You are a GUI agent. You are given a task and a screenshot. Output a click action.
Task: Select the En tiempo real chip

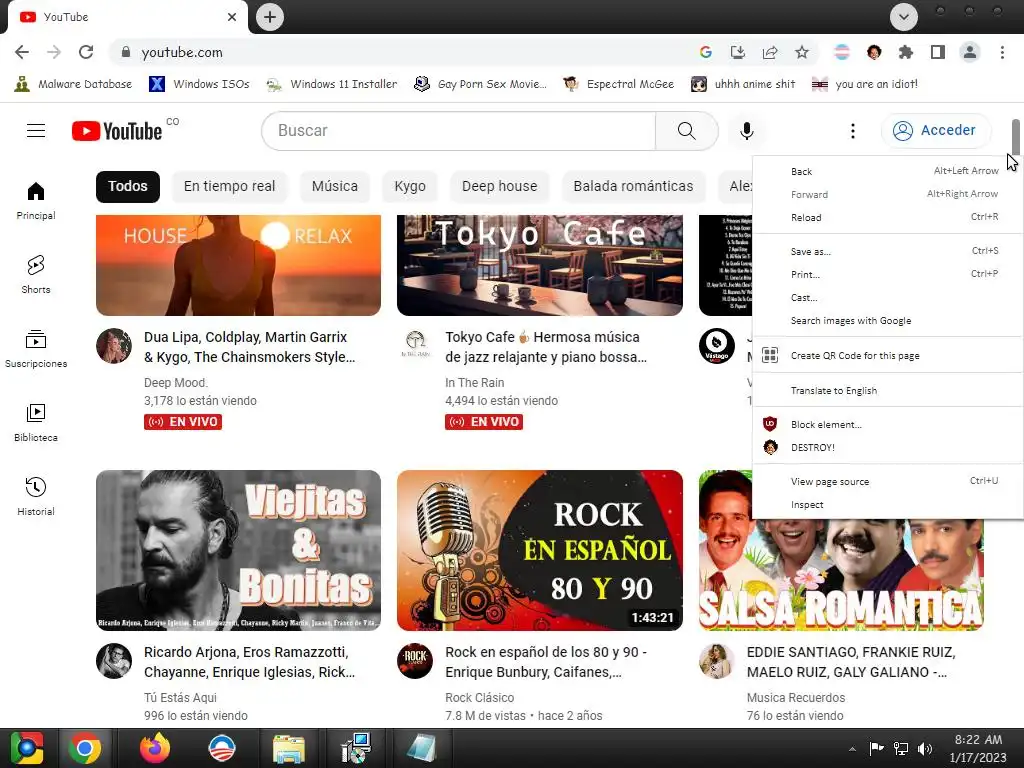(x=229, y=186)
